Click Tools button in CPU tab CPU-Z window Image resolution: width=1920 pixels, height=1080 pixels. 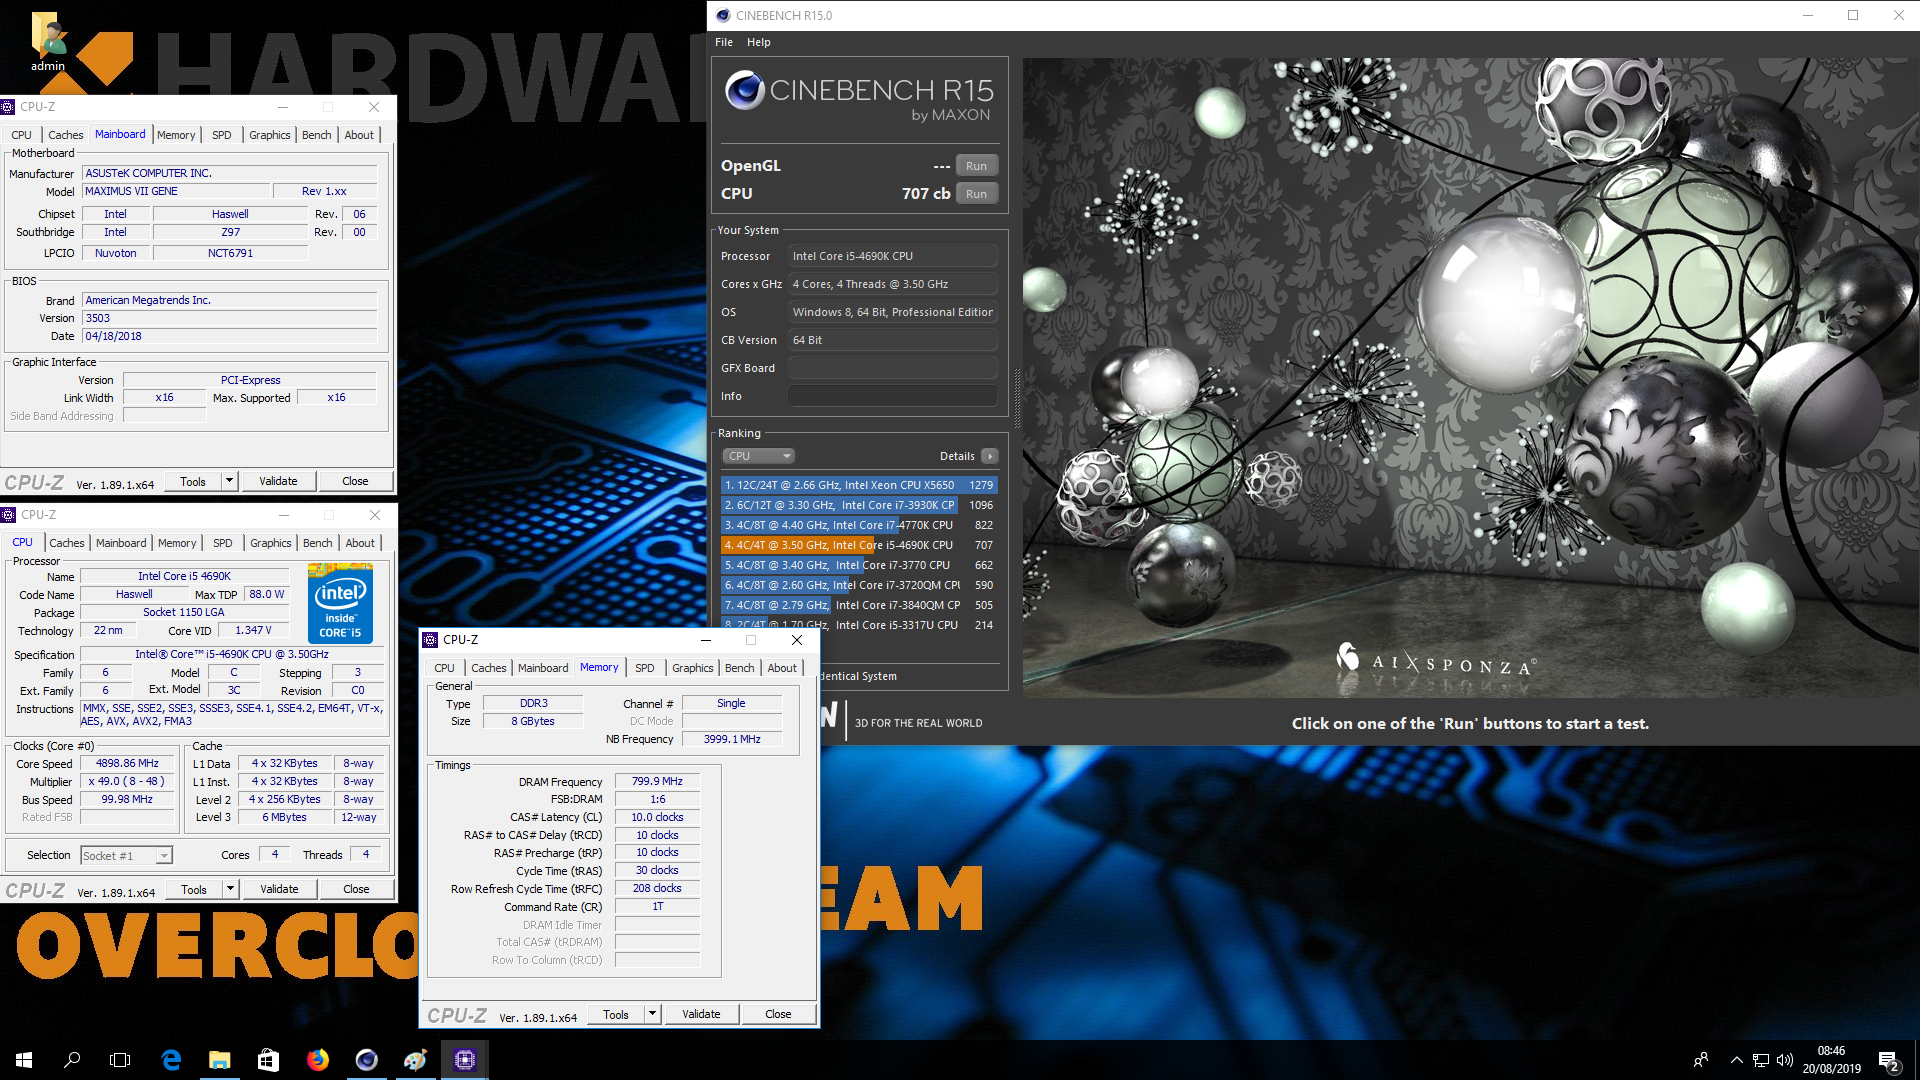point(194,889)
